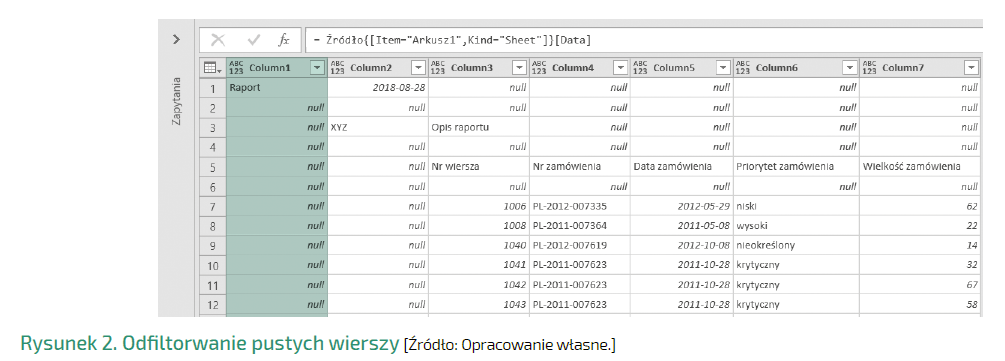
Task: Change Column7 data type icon
Action: coord(870,67)
